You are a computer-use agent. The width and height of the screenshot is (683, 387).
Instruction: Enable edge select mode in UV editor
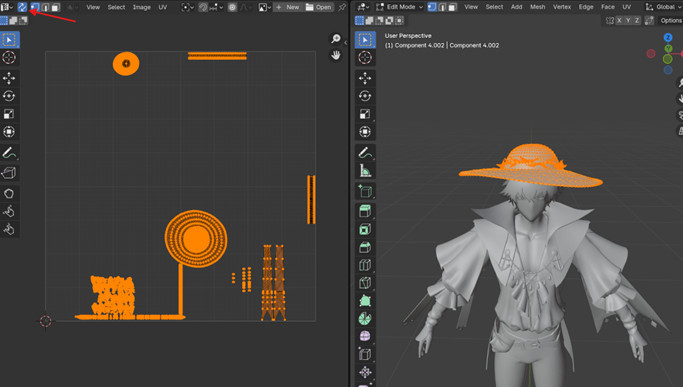click(x=45, y=7)
